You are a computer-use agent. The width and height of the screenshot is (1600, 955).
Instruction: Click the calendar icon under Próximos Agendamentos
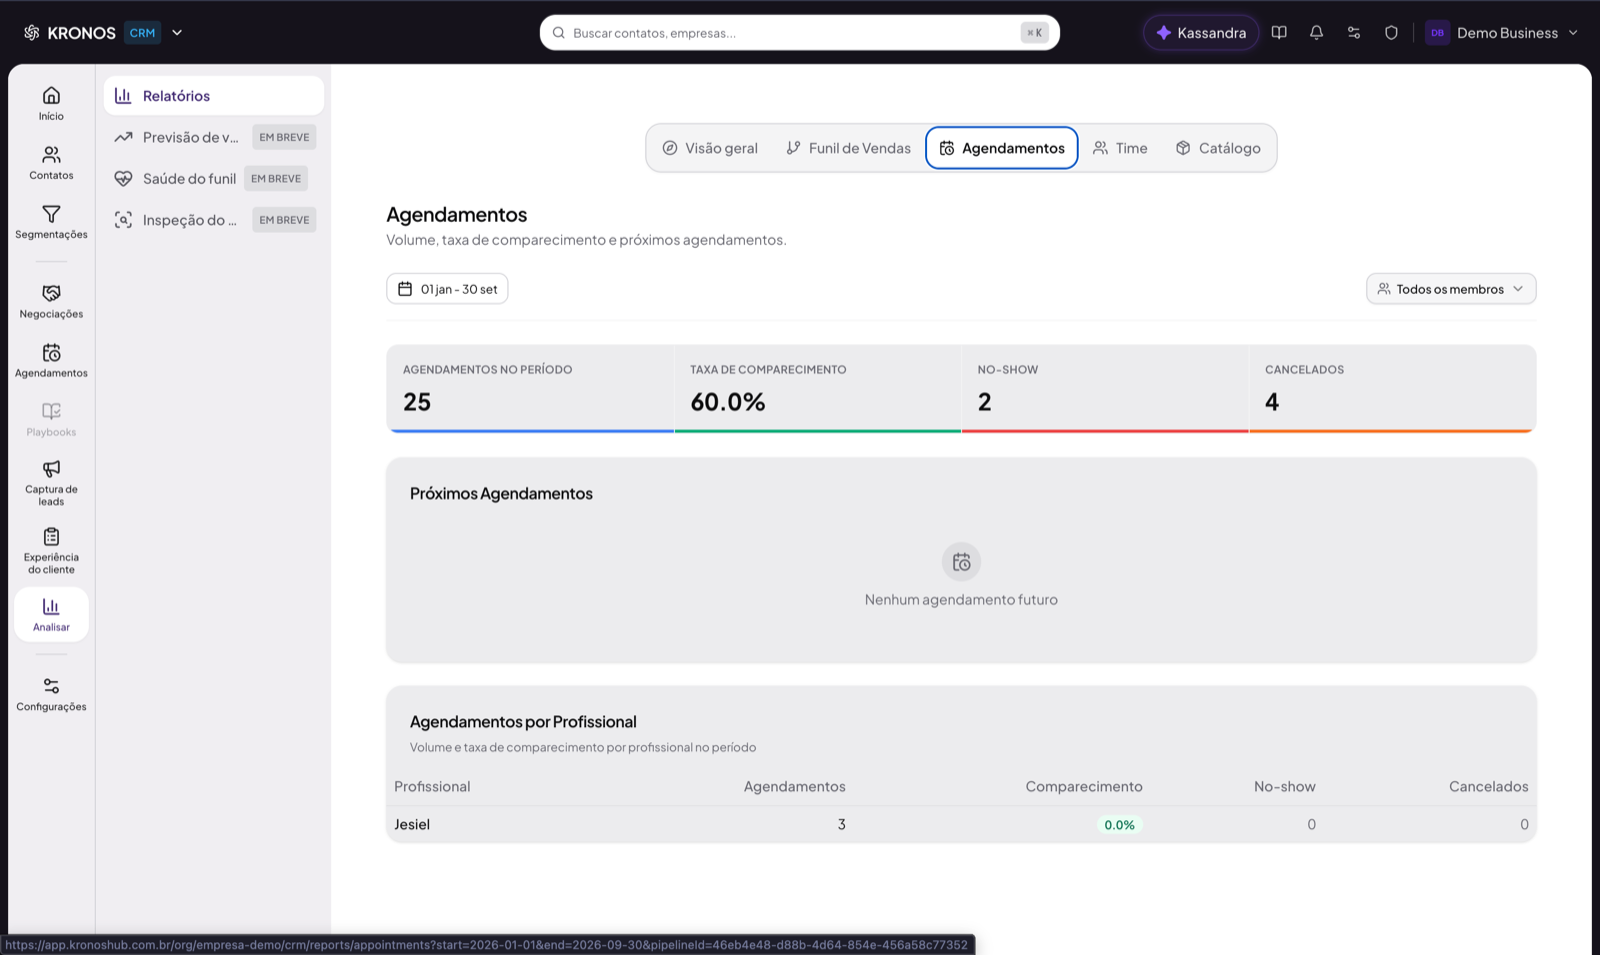click(x=961, y=562)
